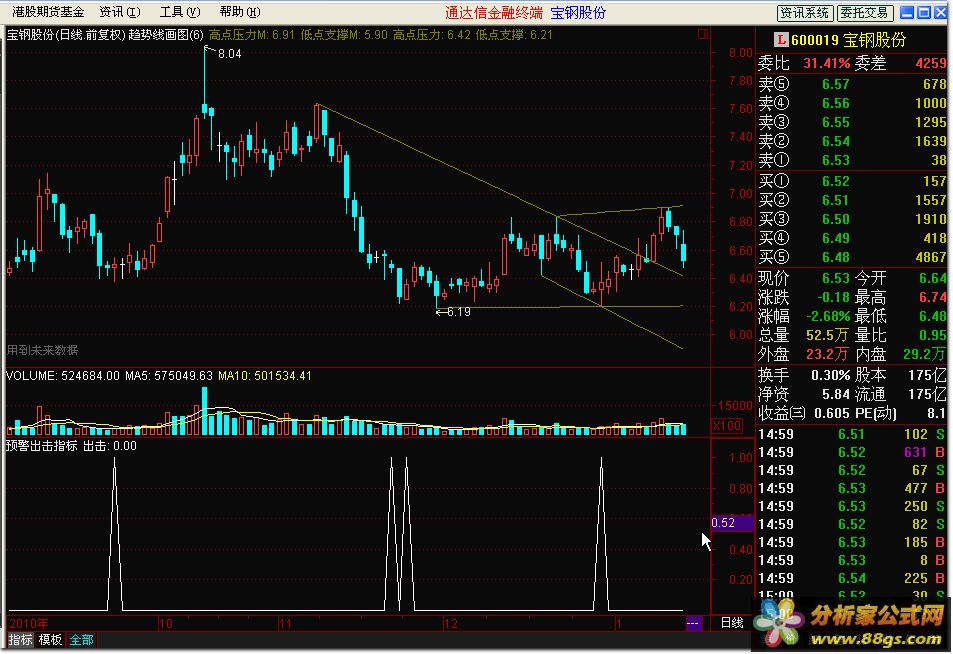The height and width of the screenshot is (654, 953).
Task: Click the L marker icon beside 600019
Action: click(780, 40)
